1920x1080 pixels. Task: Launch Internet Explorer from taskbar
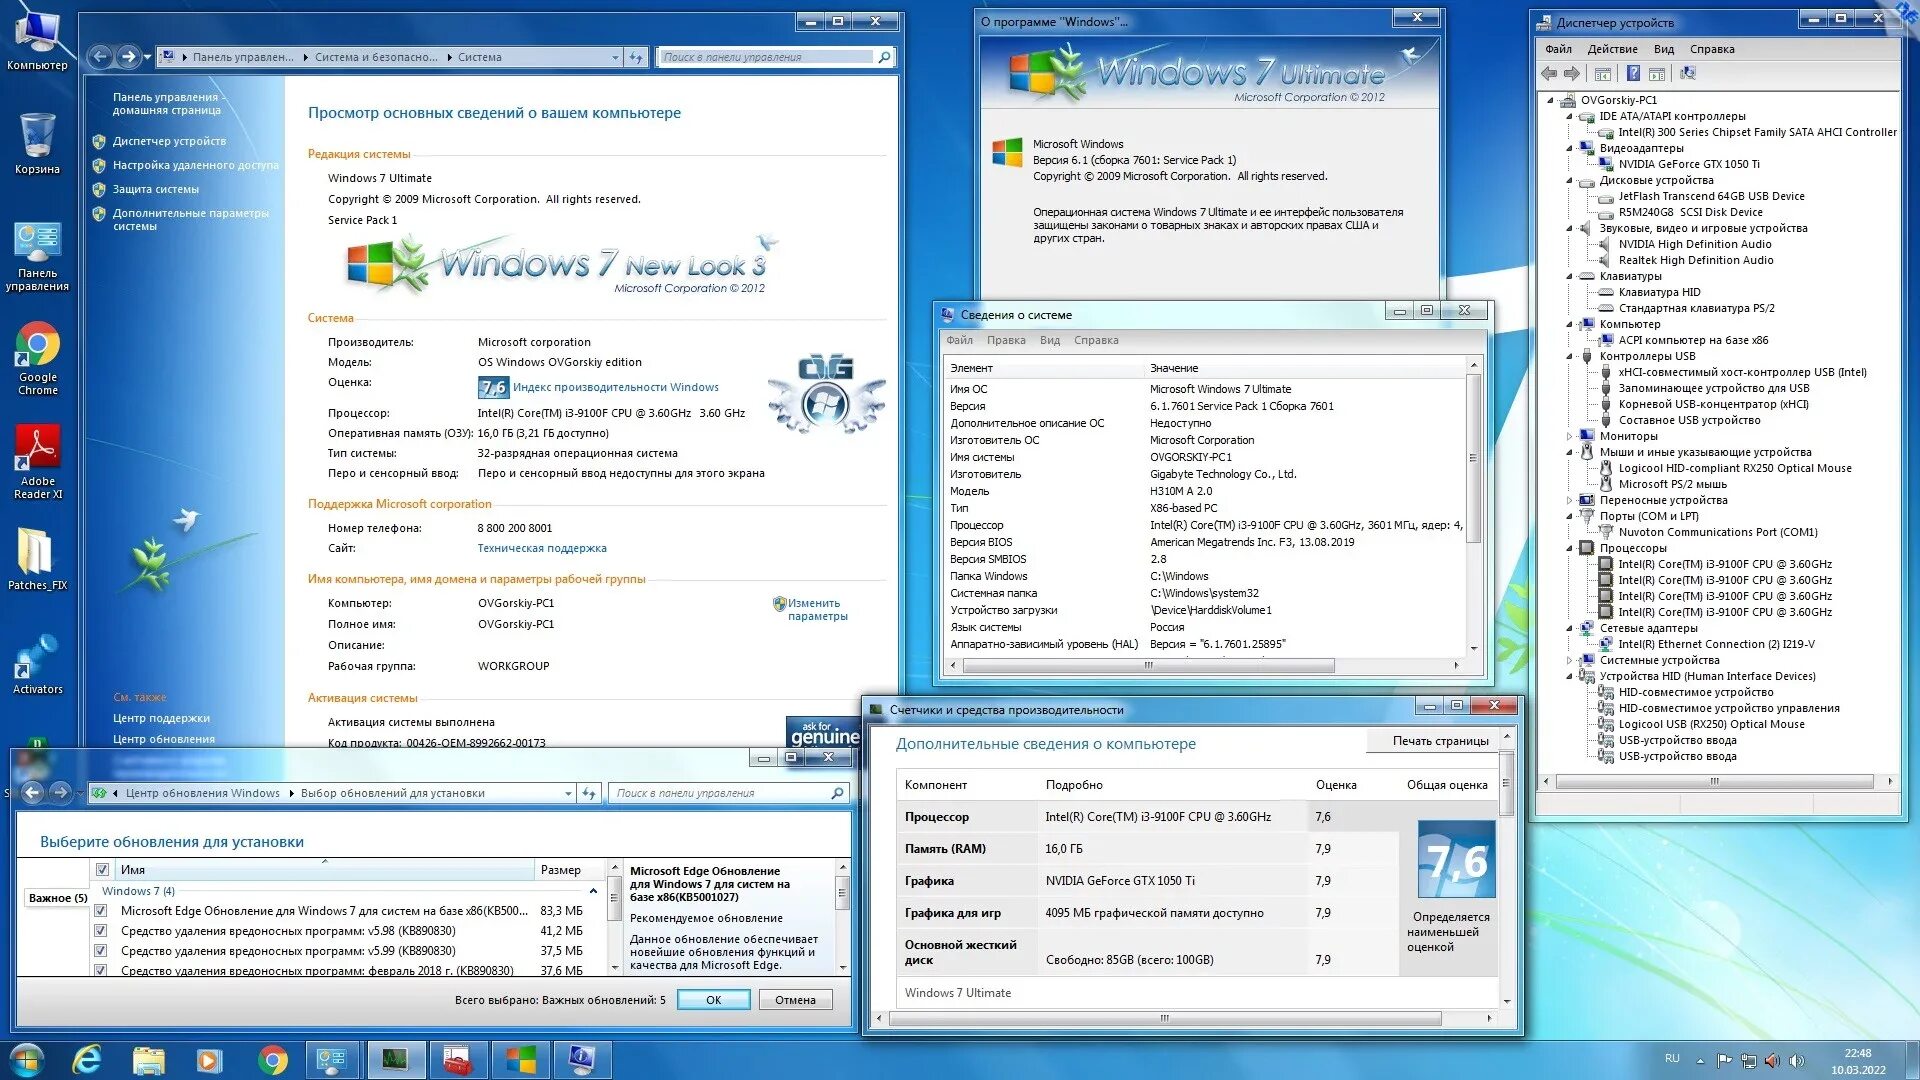(88, 1059)
